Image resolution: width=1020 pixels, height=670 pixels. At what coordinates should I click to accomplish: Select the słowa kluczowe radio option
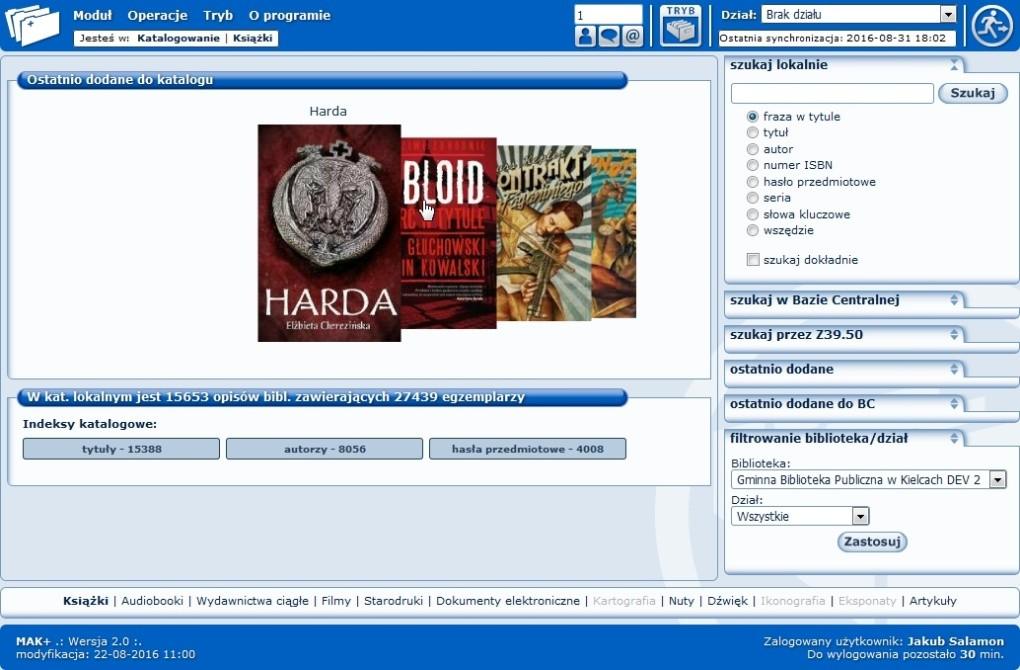753,214
